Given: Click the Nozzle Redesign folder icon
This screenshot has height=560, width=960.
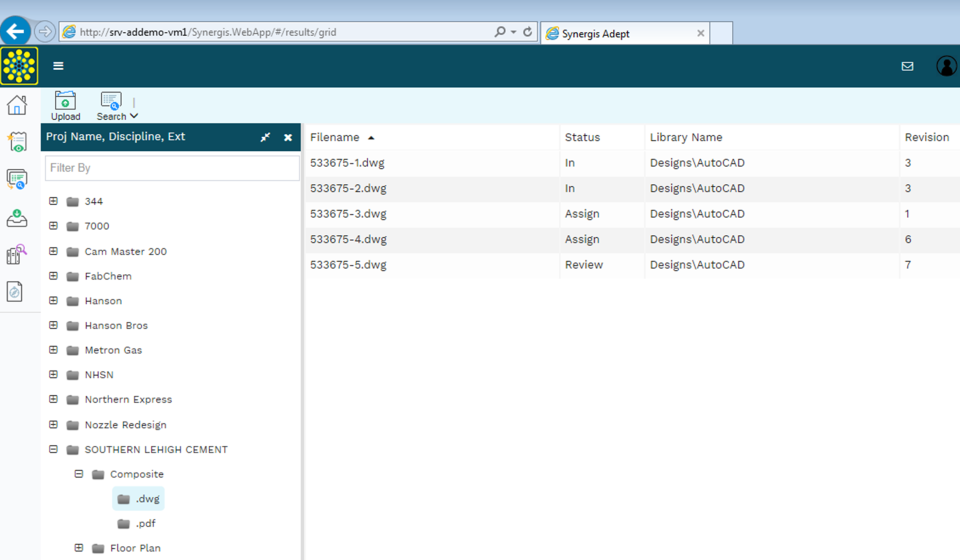Looking at the screenshot, I should tap(73, 425).
